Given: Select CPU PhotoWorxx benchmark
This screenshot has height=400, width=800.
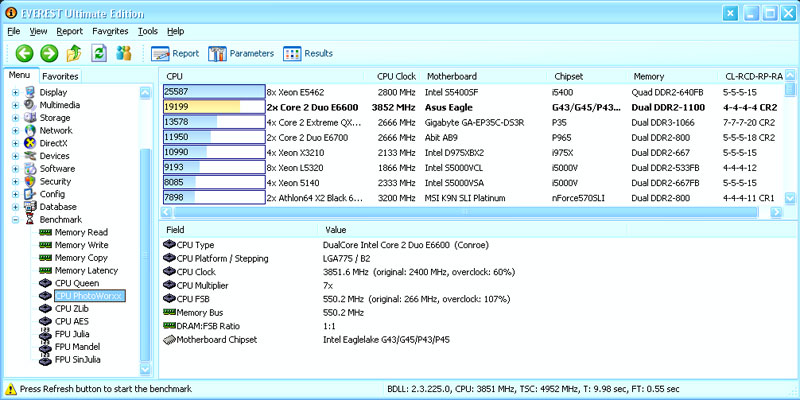Looking at the screenshot, I should point(89,296).
